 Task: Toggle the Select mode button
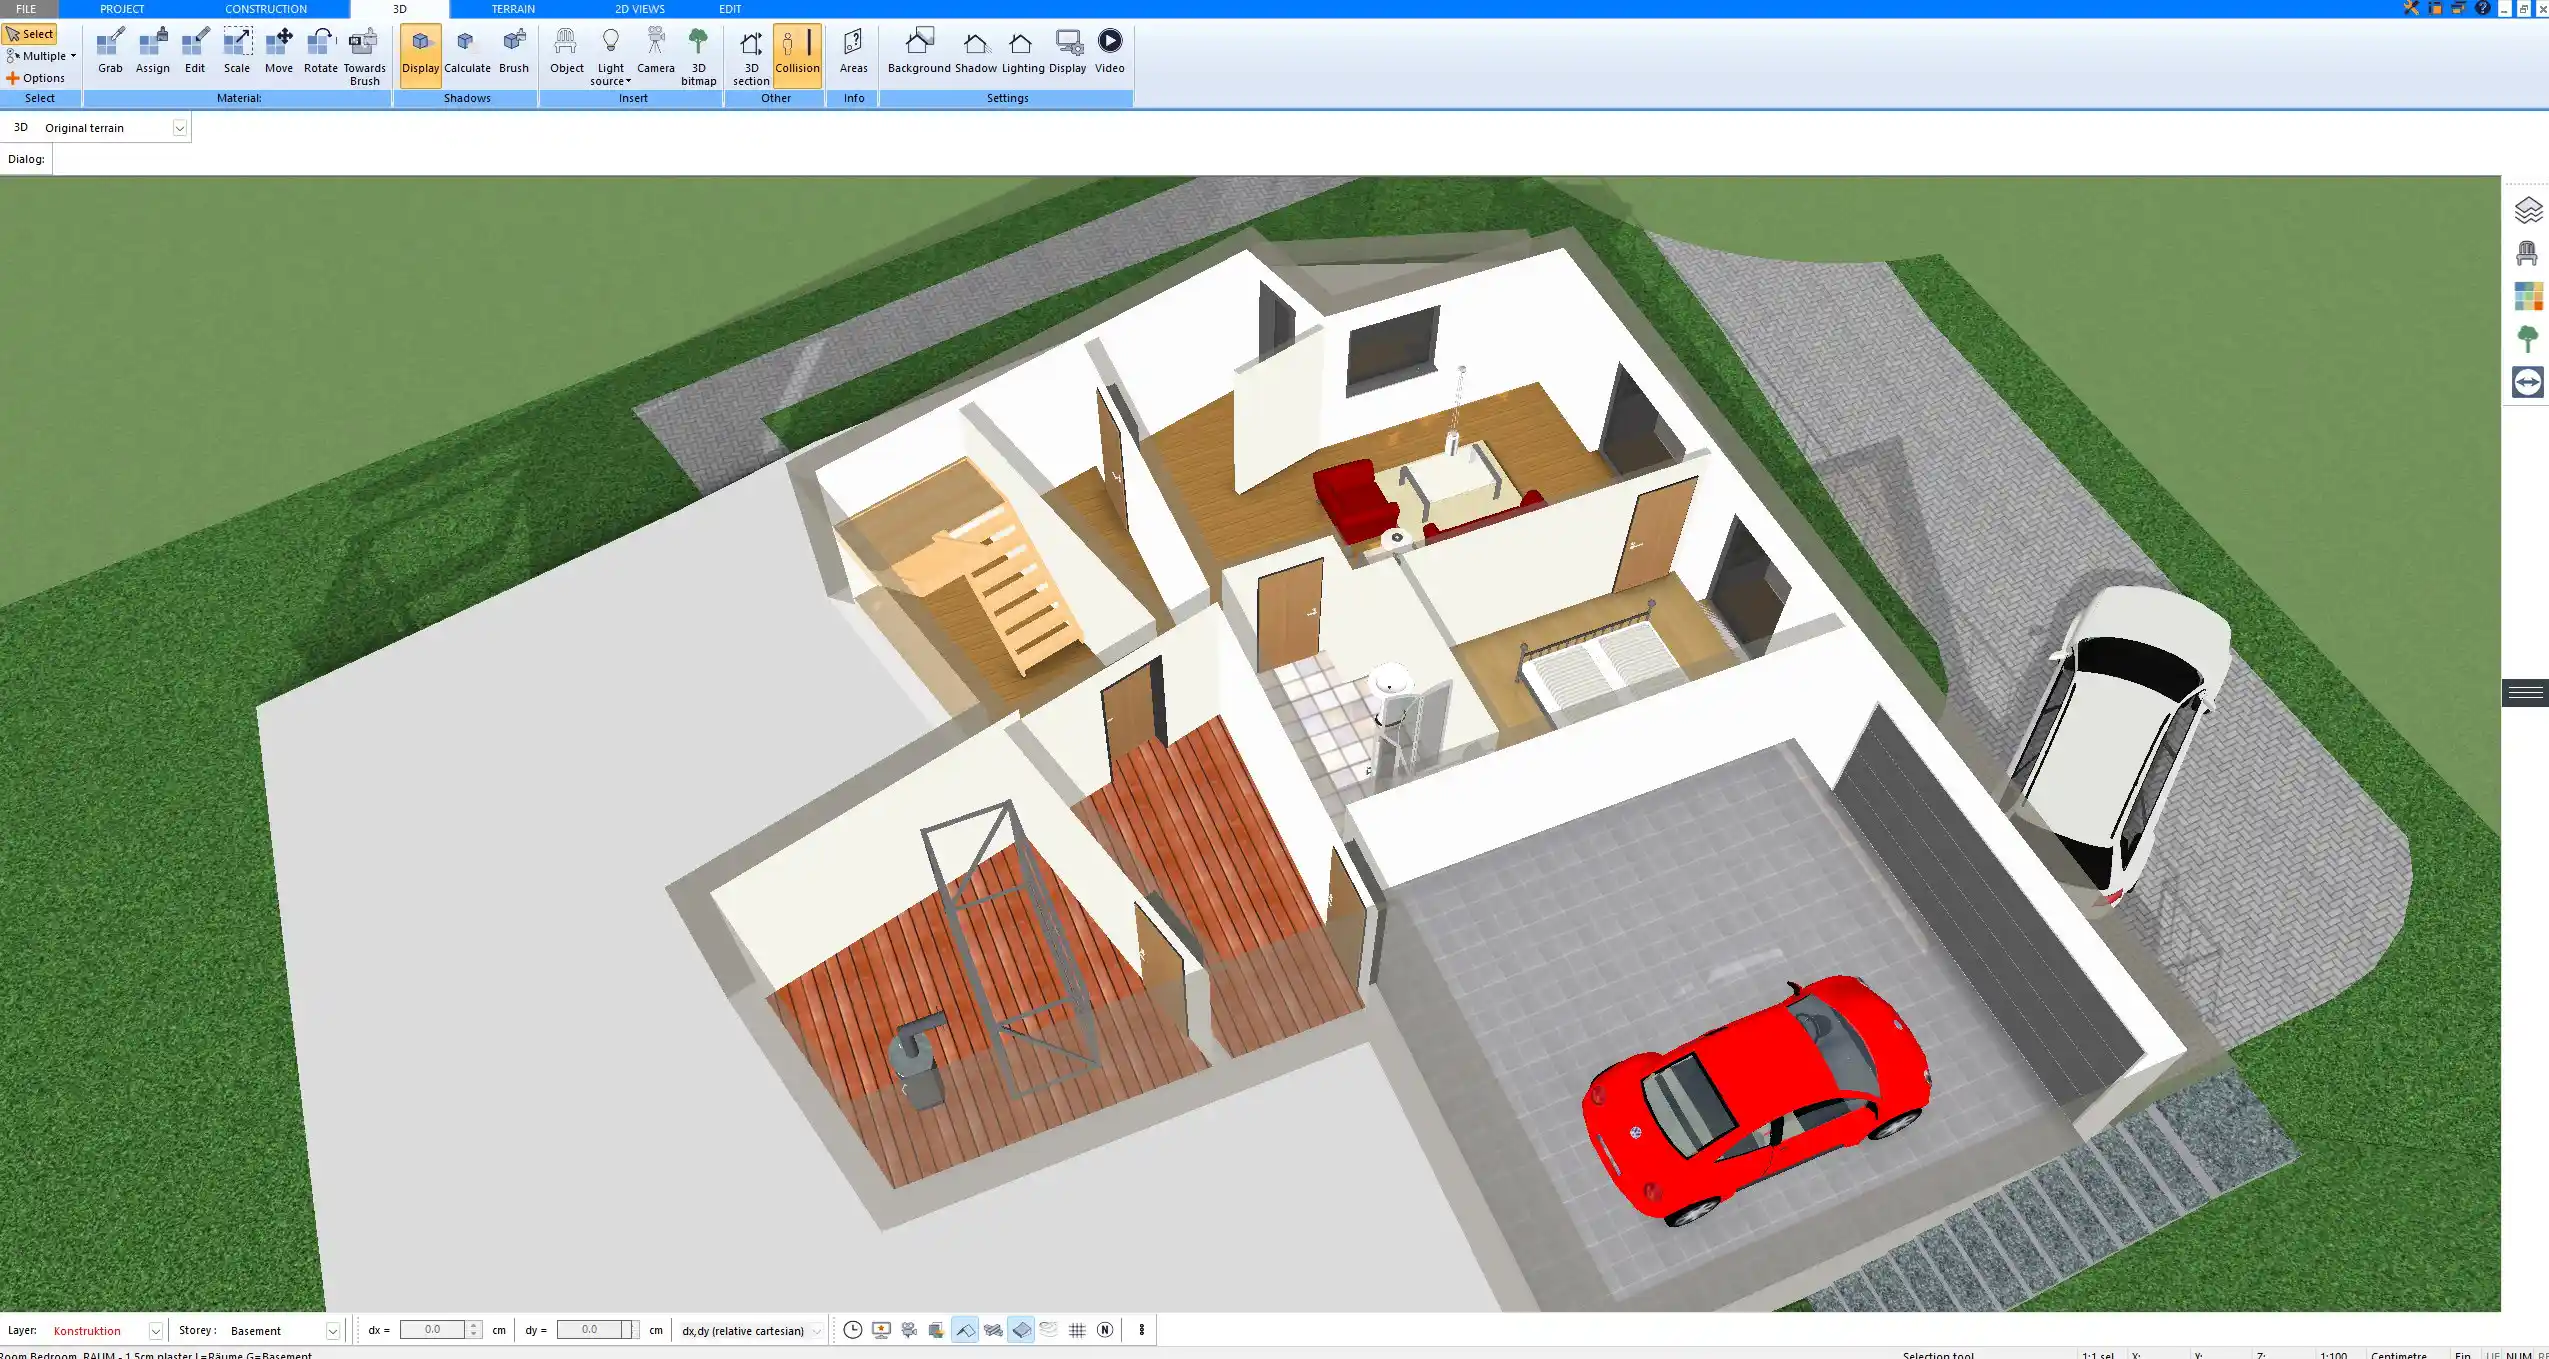coord(30,34)
